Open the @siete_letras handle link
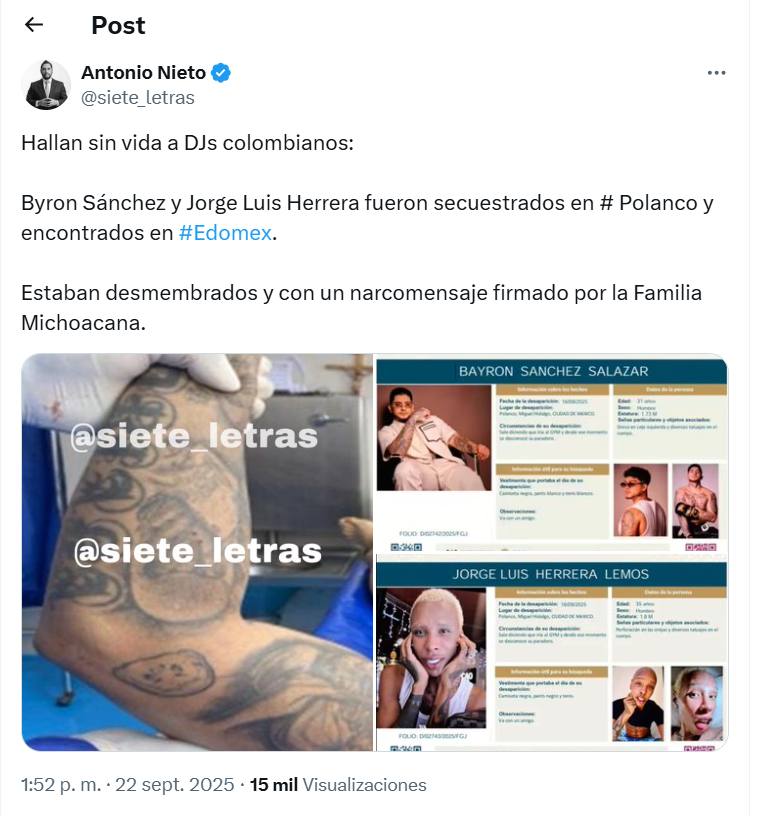763x816 pixels. coord(138,98)
